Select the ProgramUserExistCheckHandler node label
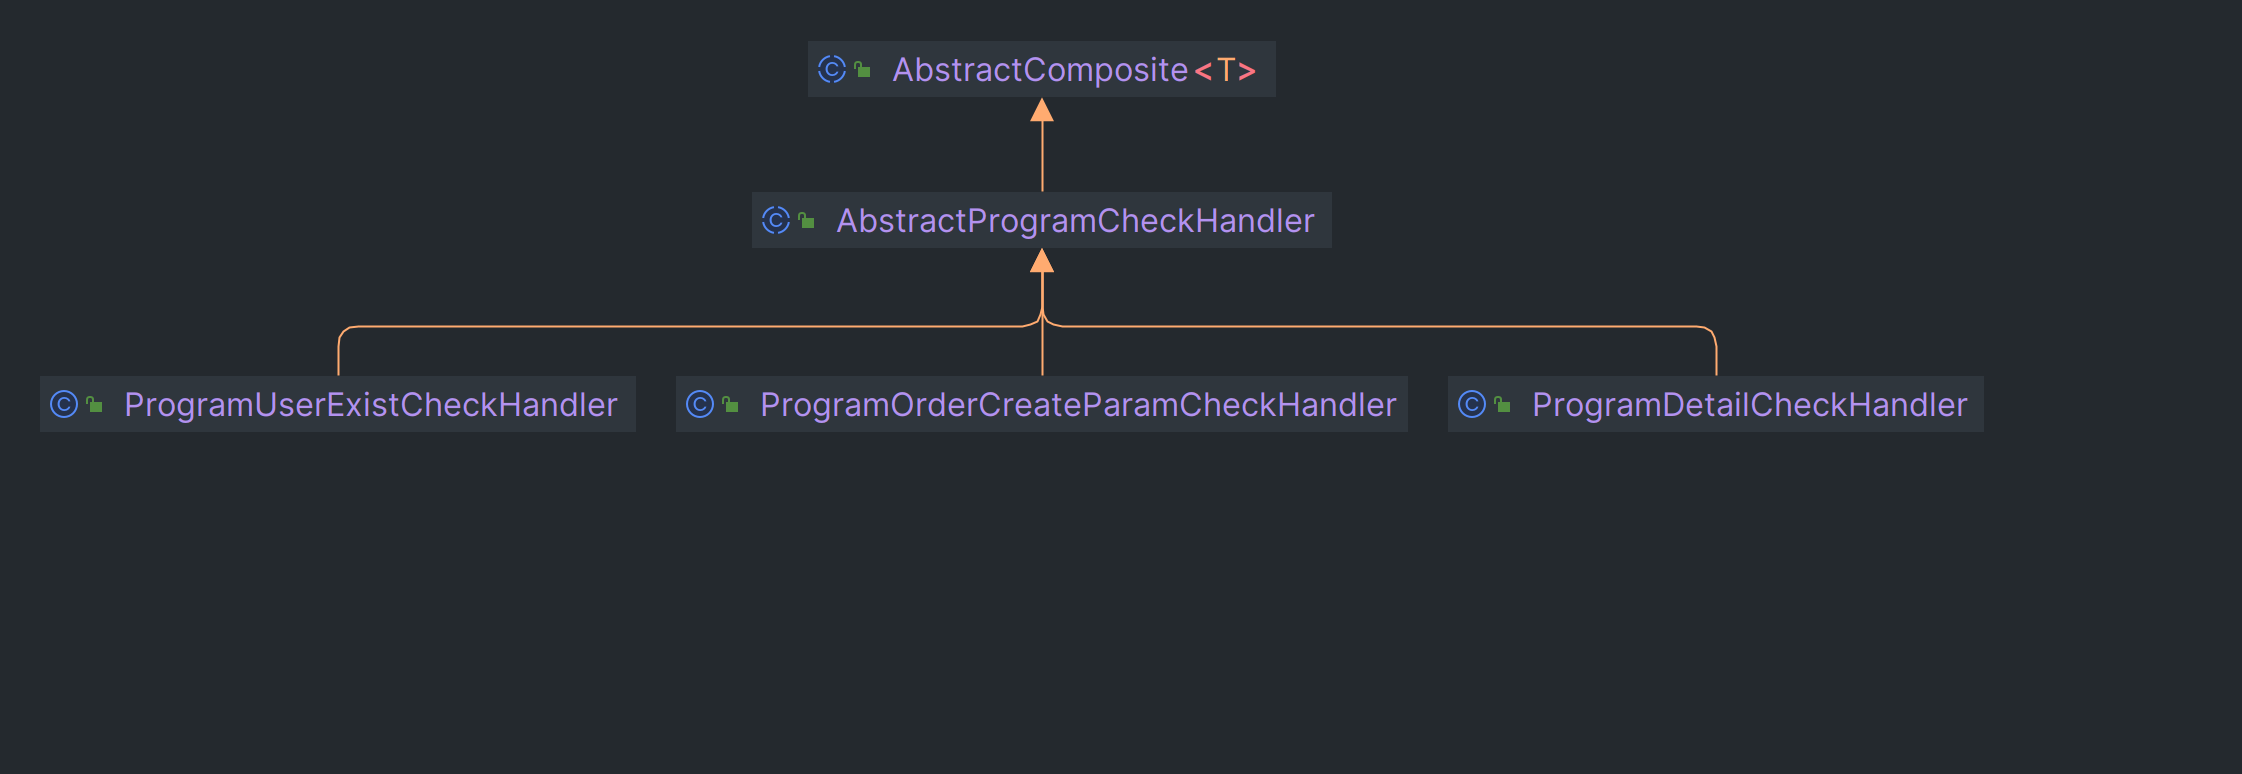Image resolution: width=2242 pixels, height=774 pixels. (371, 405)
